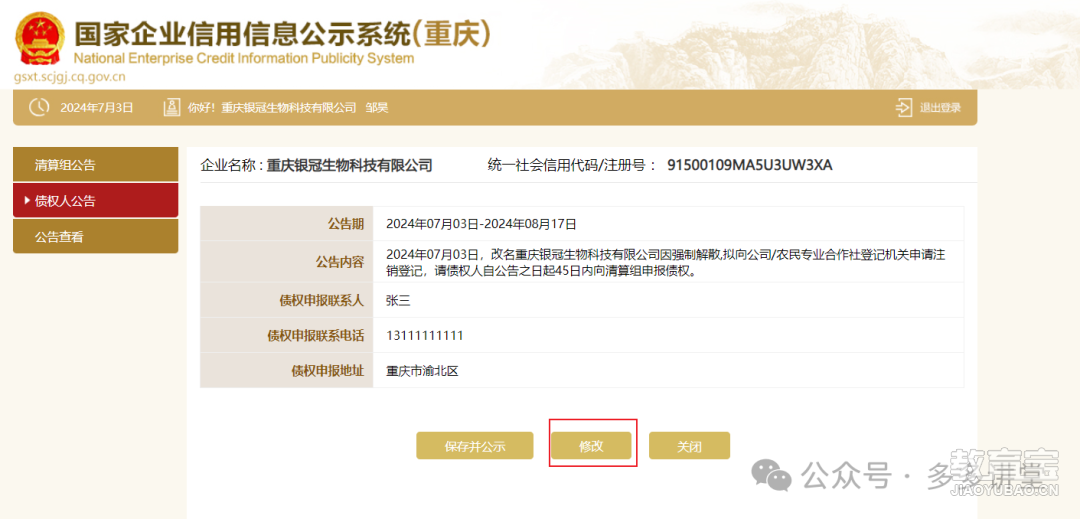Select the 债权人公告 menu item

click(96, 200)
